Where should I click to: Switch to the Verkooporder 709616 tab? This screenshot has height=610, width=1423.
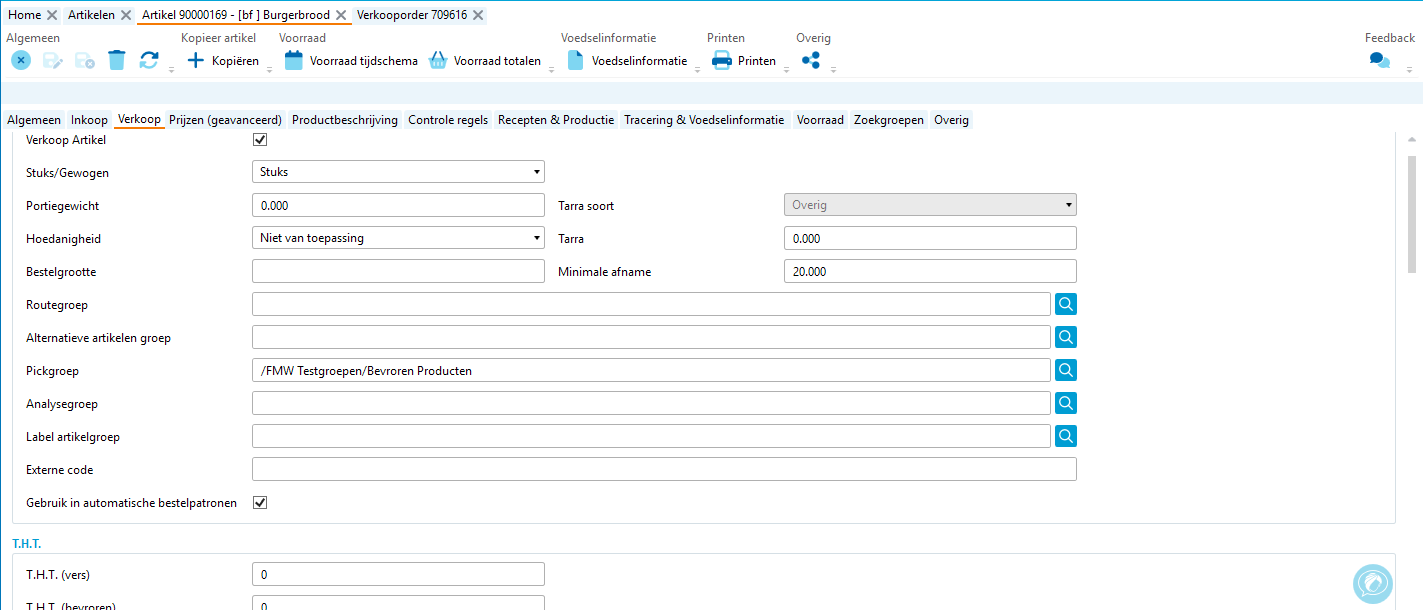[412, 15]
